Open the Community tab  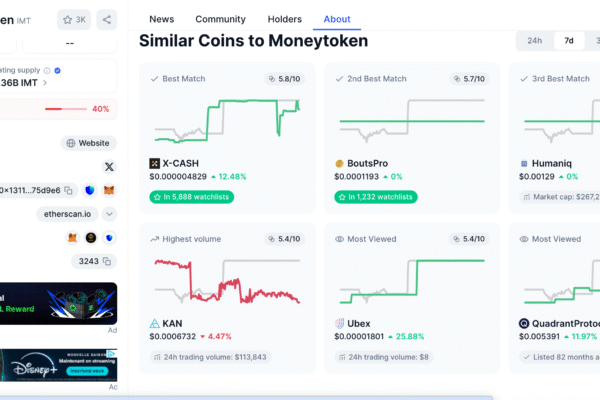[220, 19]
